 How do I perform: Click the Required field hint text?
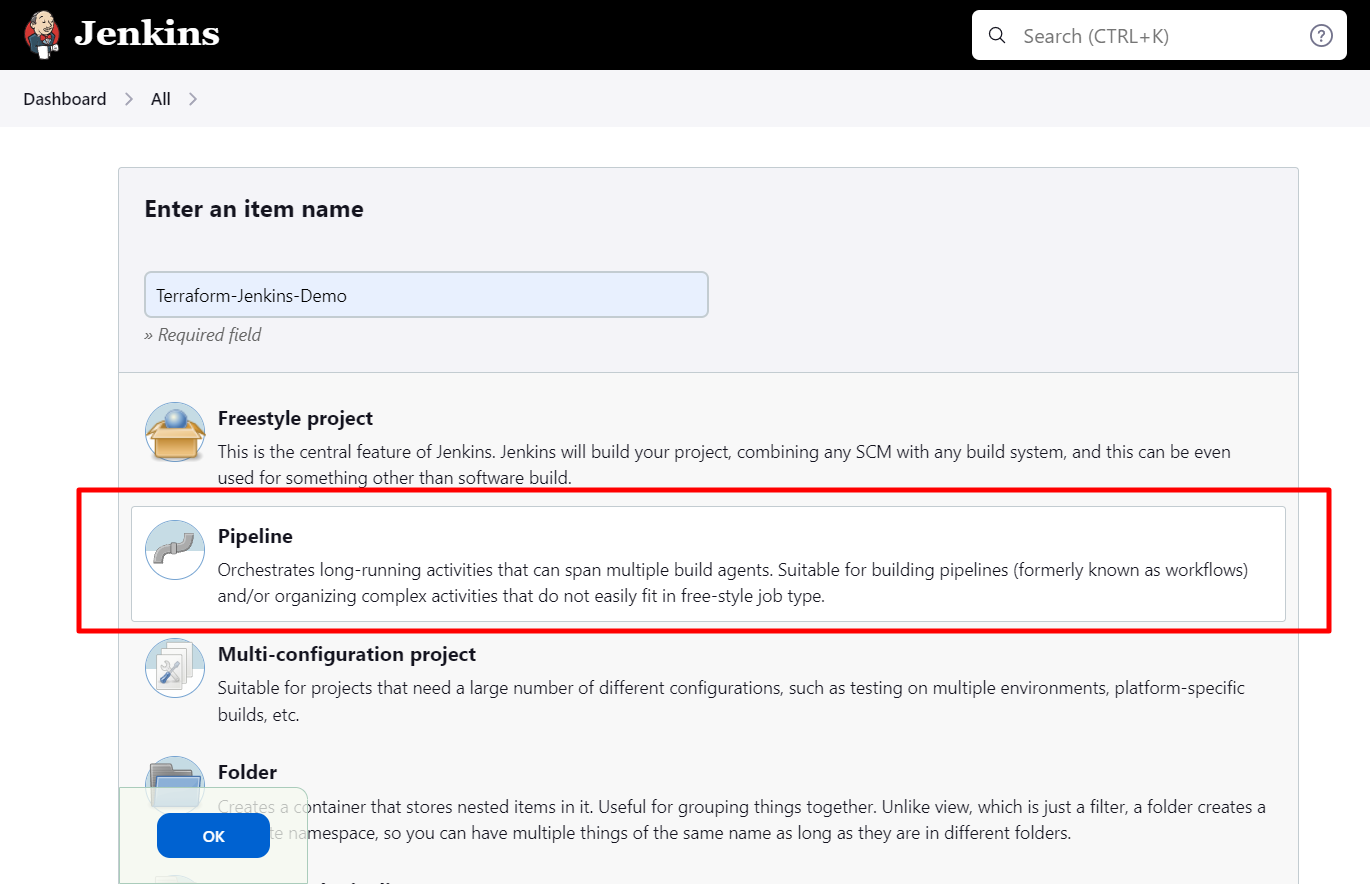pos(203,335)
